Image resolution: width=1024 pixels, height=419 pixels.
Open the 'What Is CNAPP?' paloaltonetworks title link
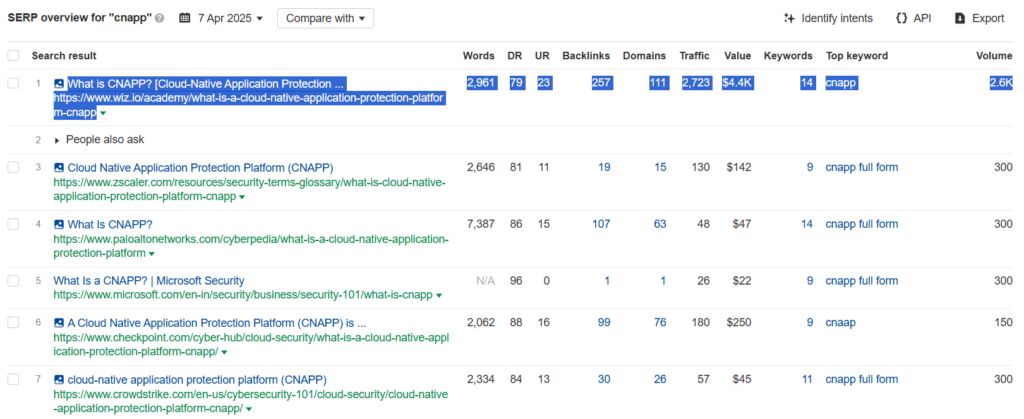tap(110, 225)
